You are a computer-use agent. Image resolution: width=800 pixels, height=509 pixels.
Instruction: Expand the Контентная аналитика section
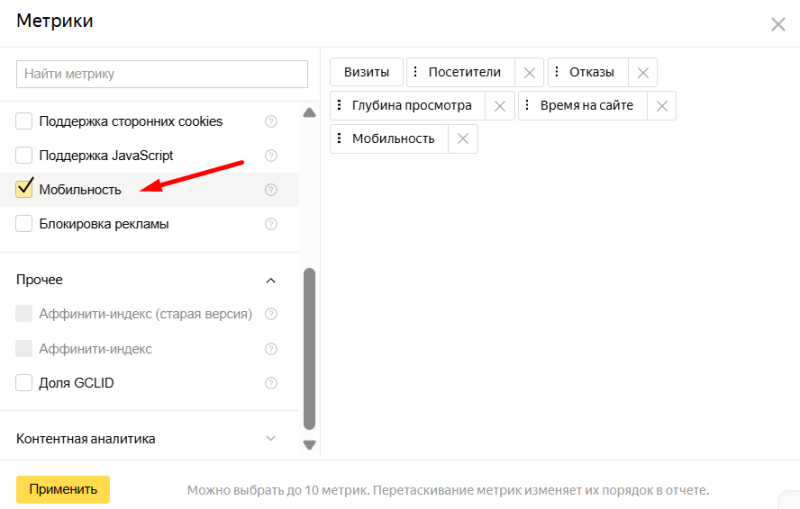270,439
